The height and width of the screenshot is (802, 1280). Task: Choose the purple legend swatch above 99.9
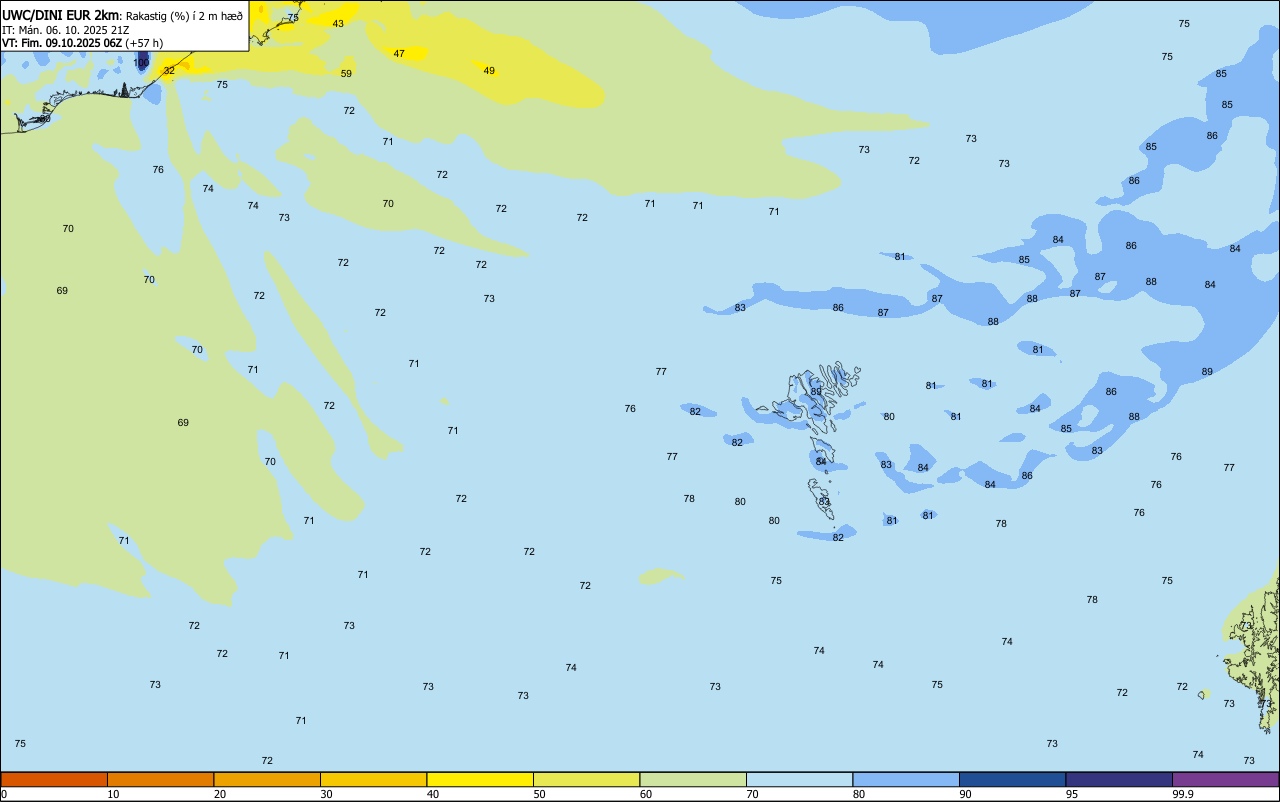pos(1225,779)
